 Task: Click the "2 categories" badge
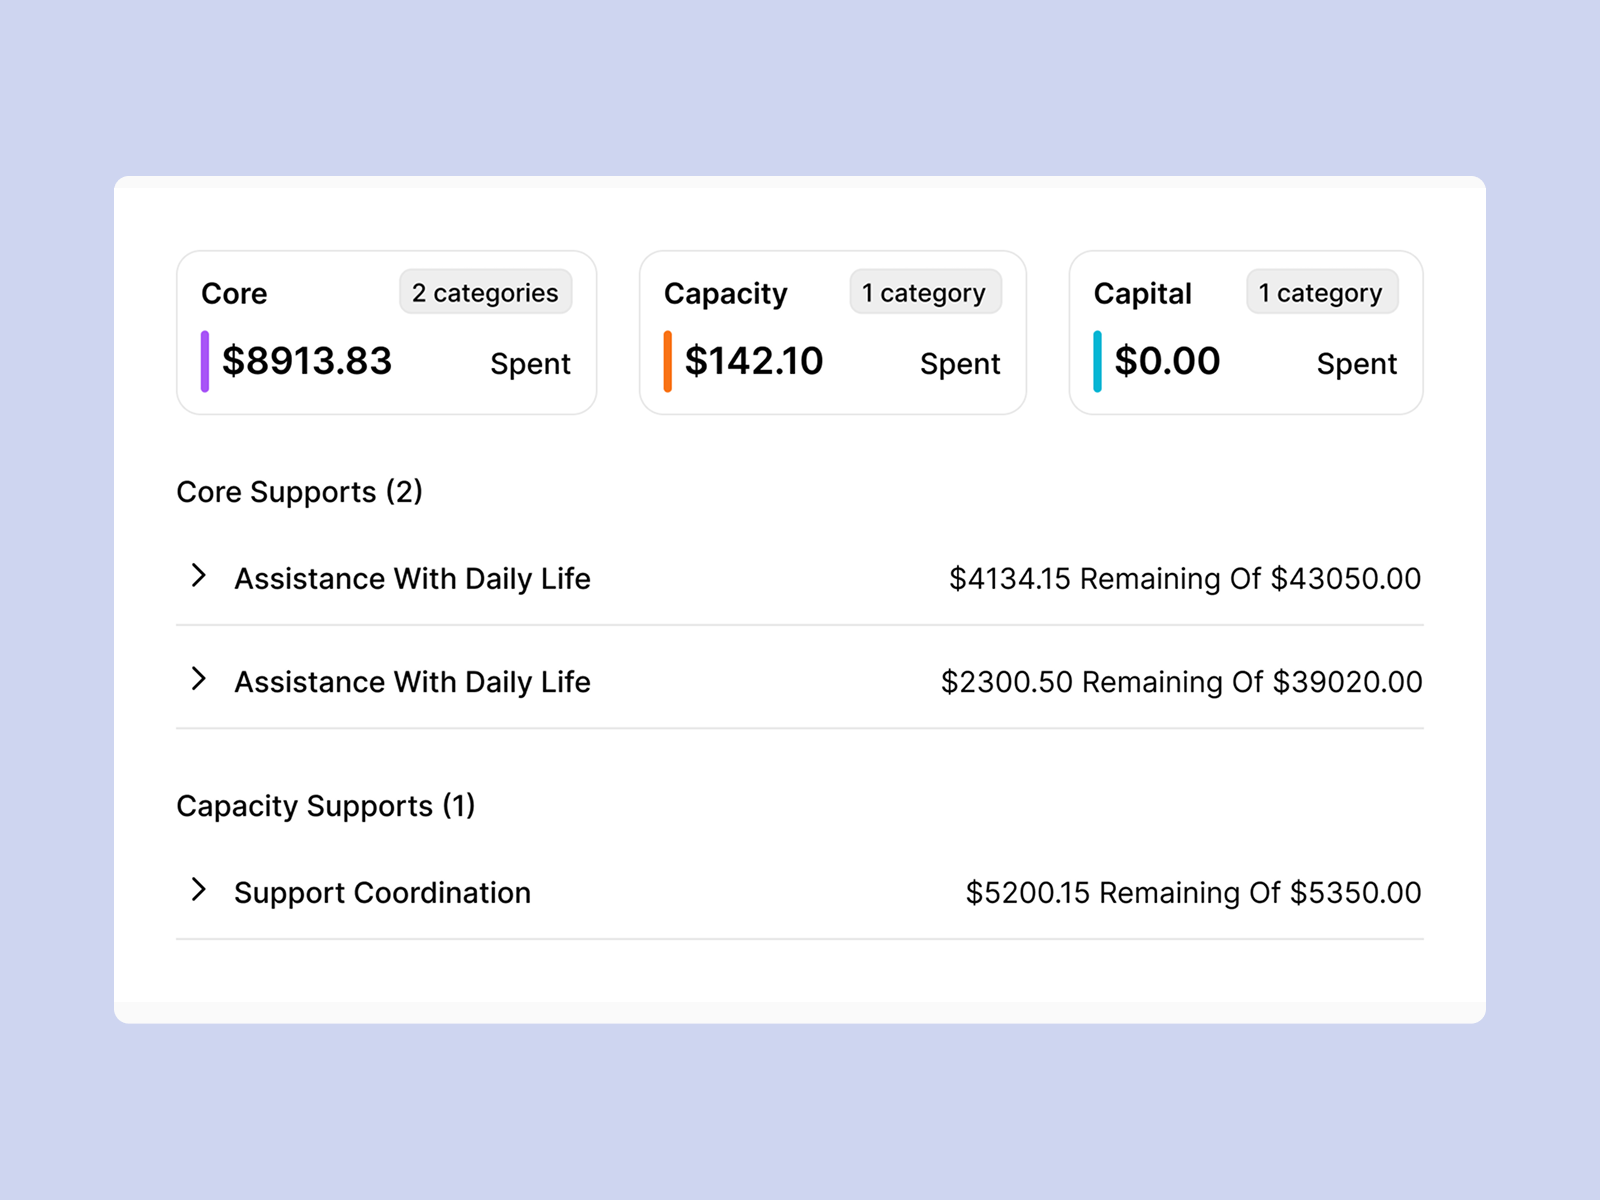point(485,292)
